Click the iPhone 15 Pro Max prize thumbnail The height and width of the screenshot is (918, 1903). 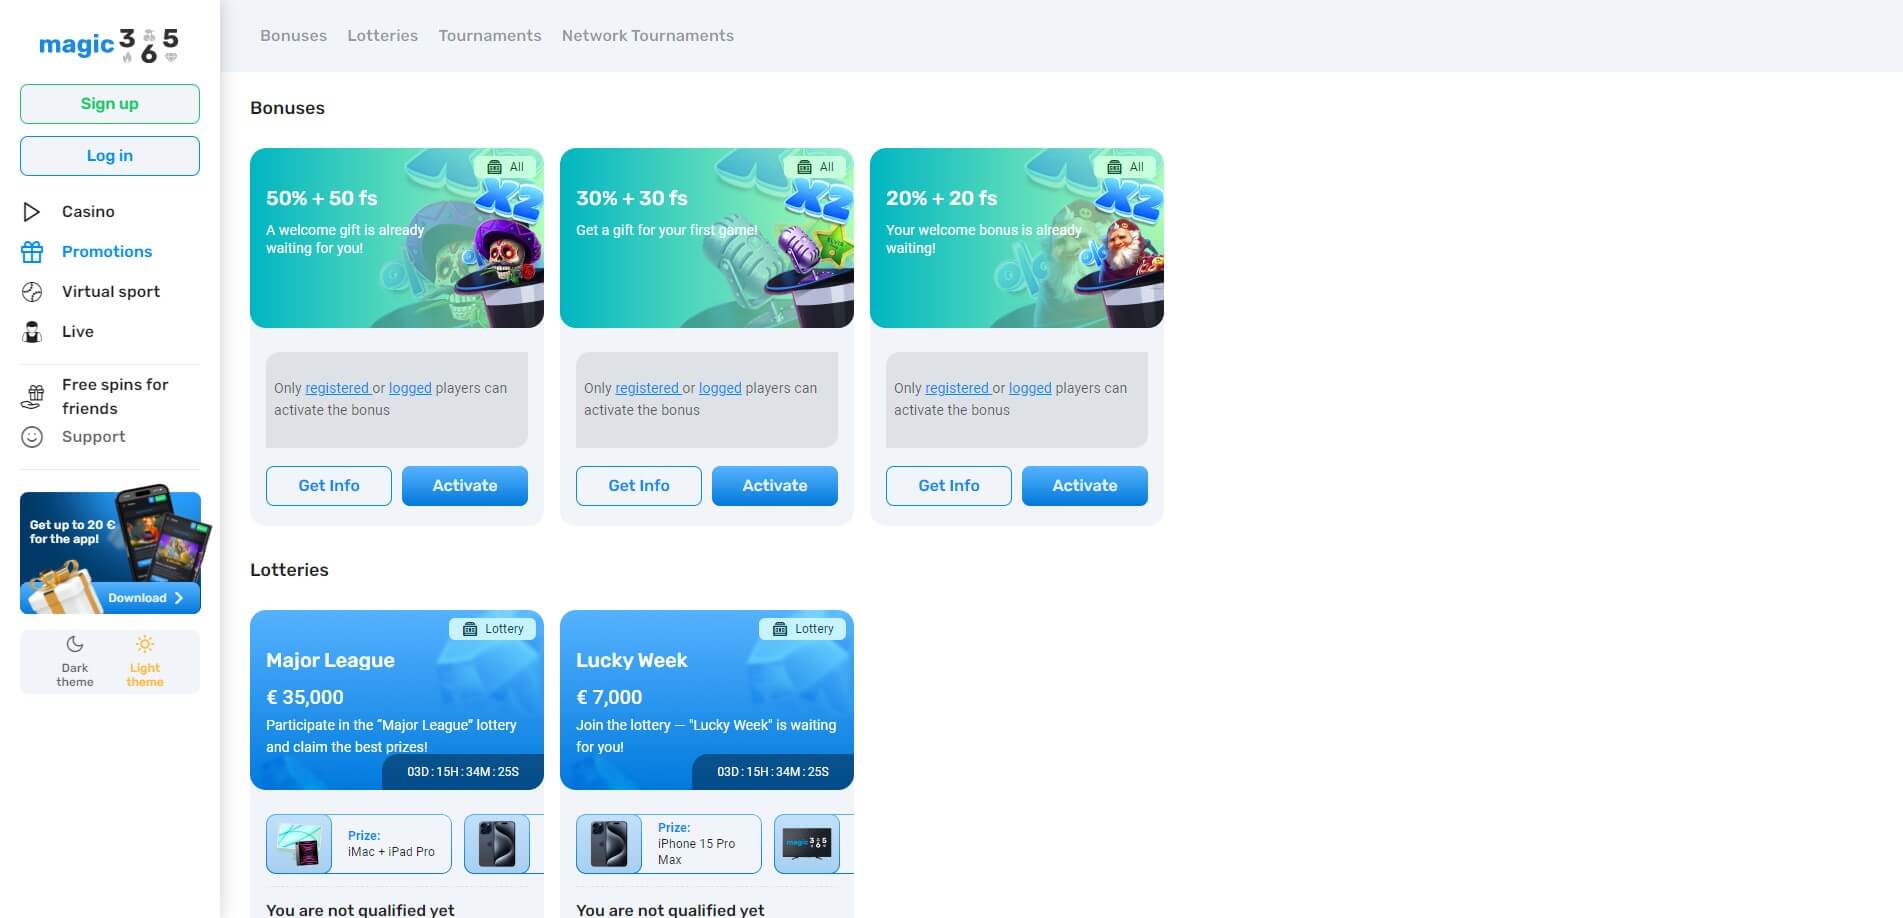(x=609, y=844)
